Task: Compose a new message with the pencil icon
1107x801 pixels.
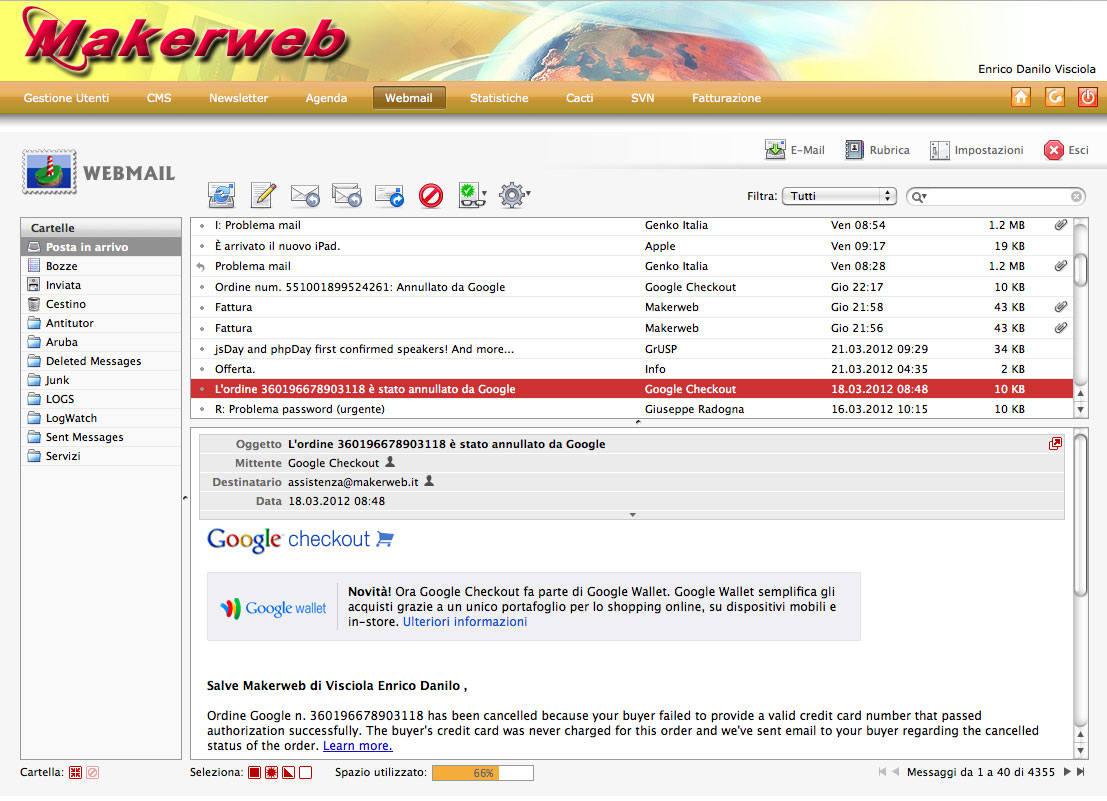Action: point(263,195)
